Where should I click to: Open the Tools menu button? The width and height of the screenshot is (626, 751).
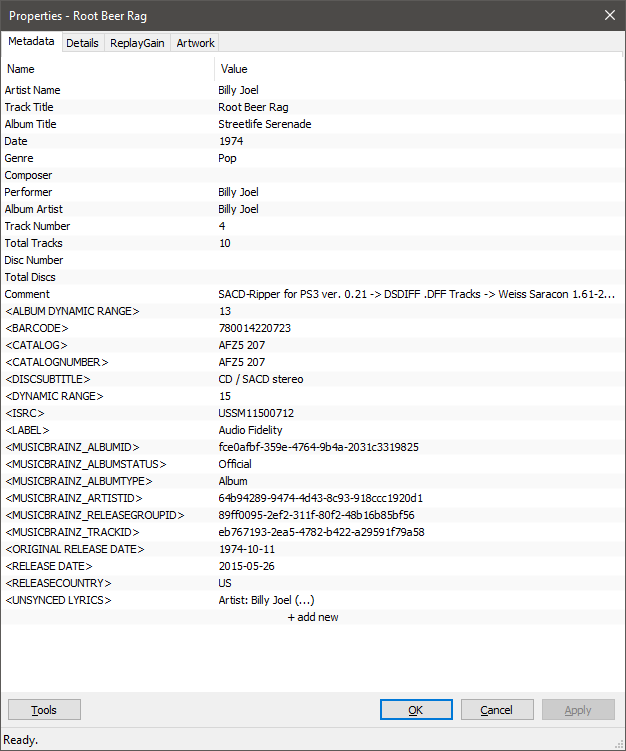point(44,710)
